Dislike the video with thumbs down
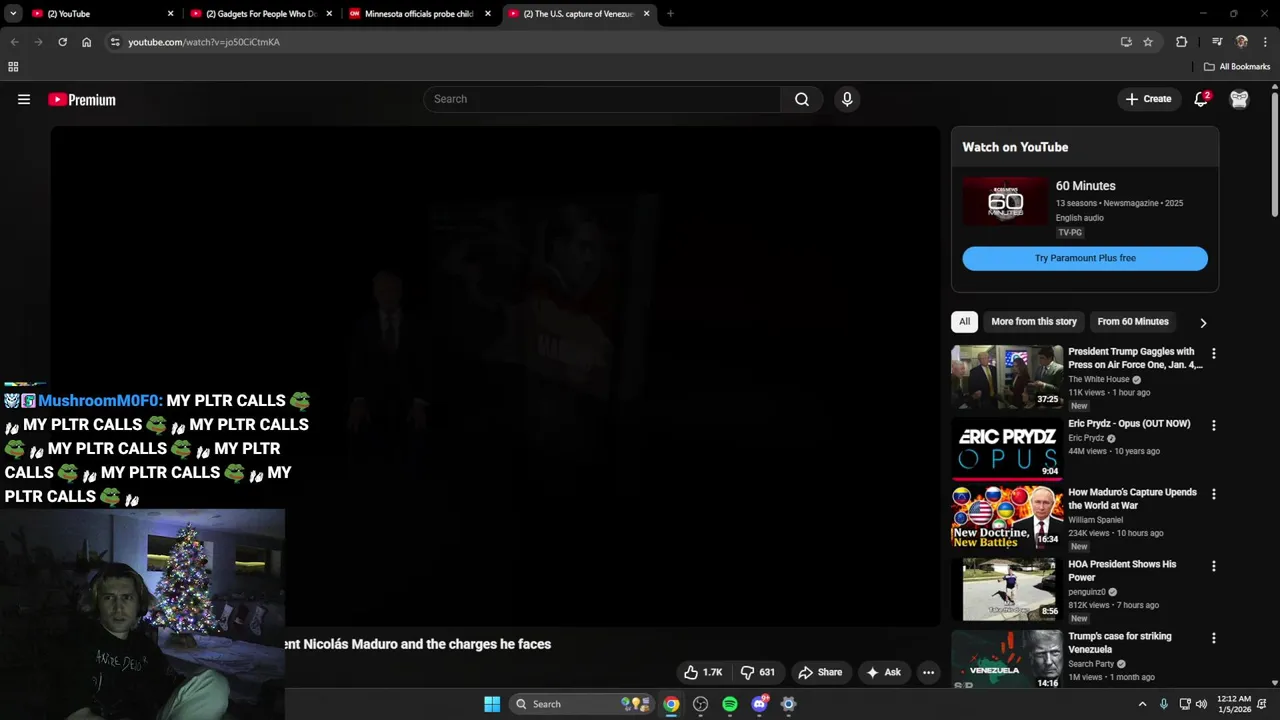The image size is (1280, 720). tap(758, 672)
